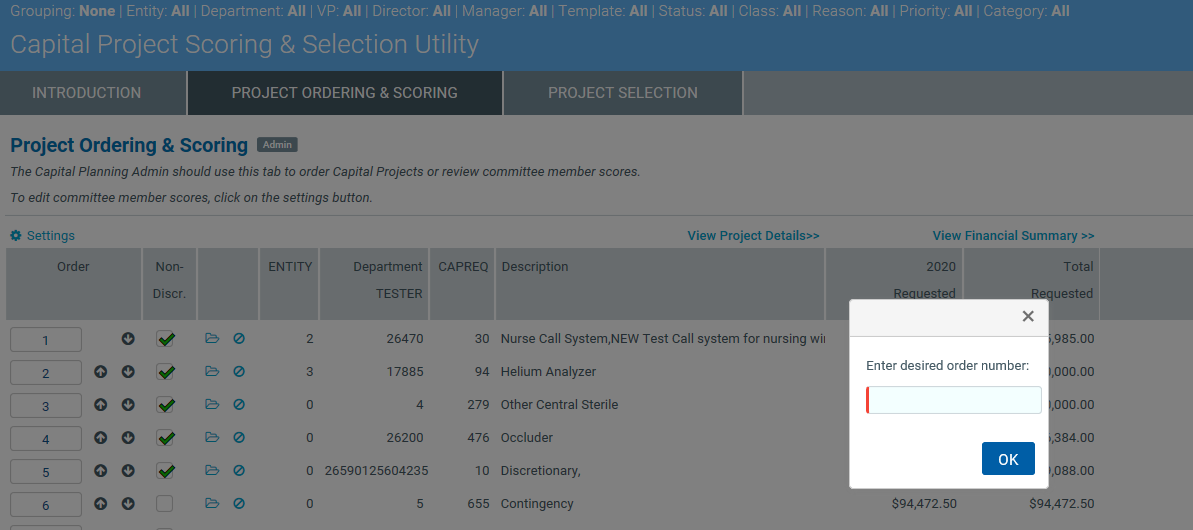
Task: Open folder icon for Nurse Call System row
Action: (211, 339)
